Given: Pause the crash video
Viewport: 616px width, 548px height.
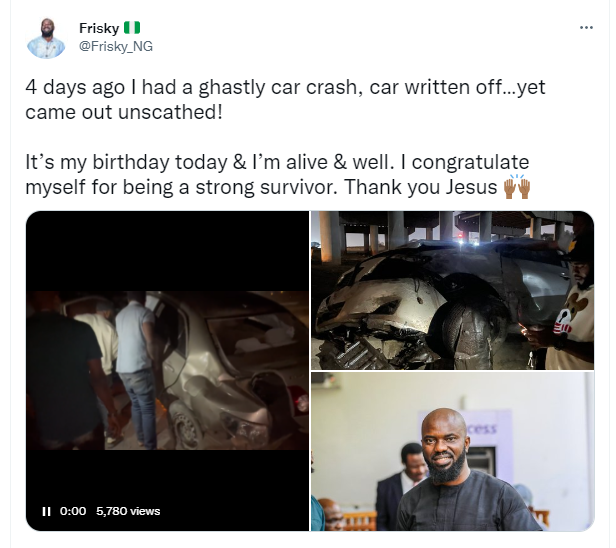Looking at the screenshot, I should pyautogui.click(x=46, y=511).
